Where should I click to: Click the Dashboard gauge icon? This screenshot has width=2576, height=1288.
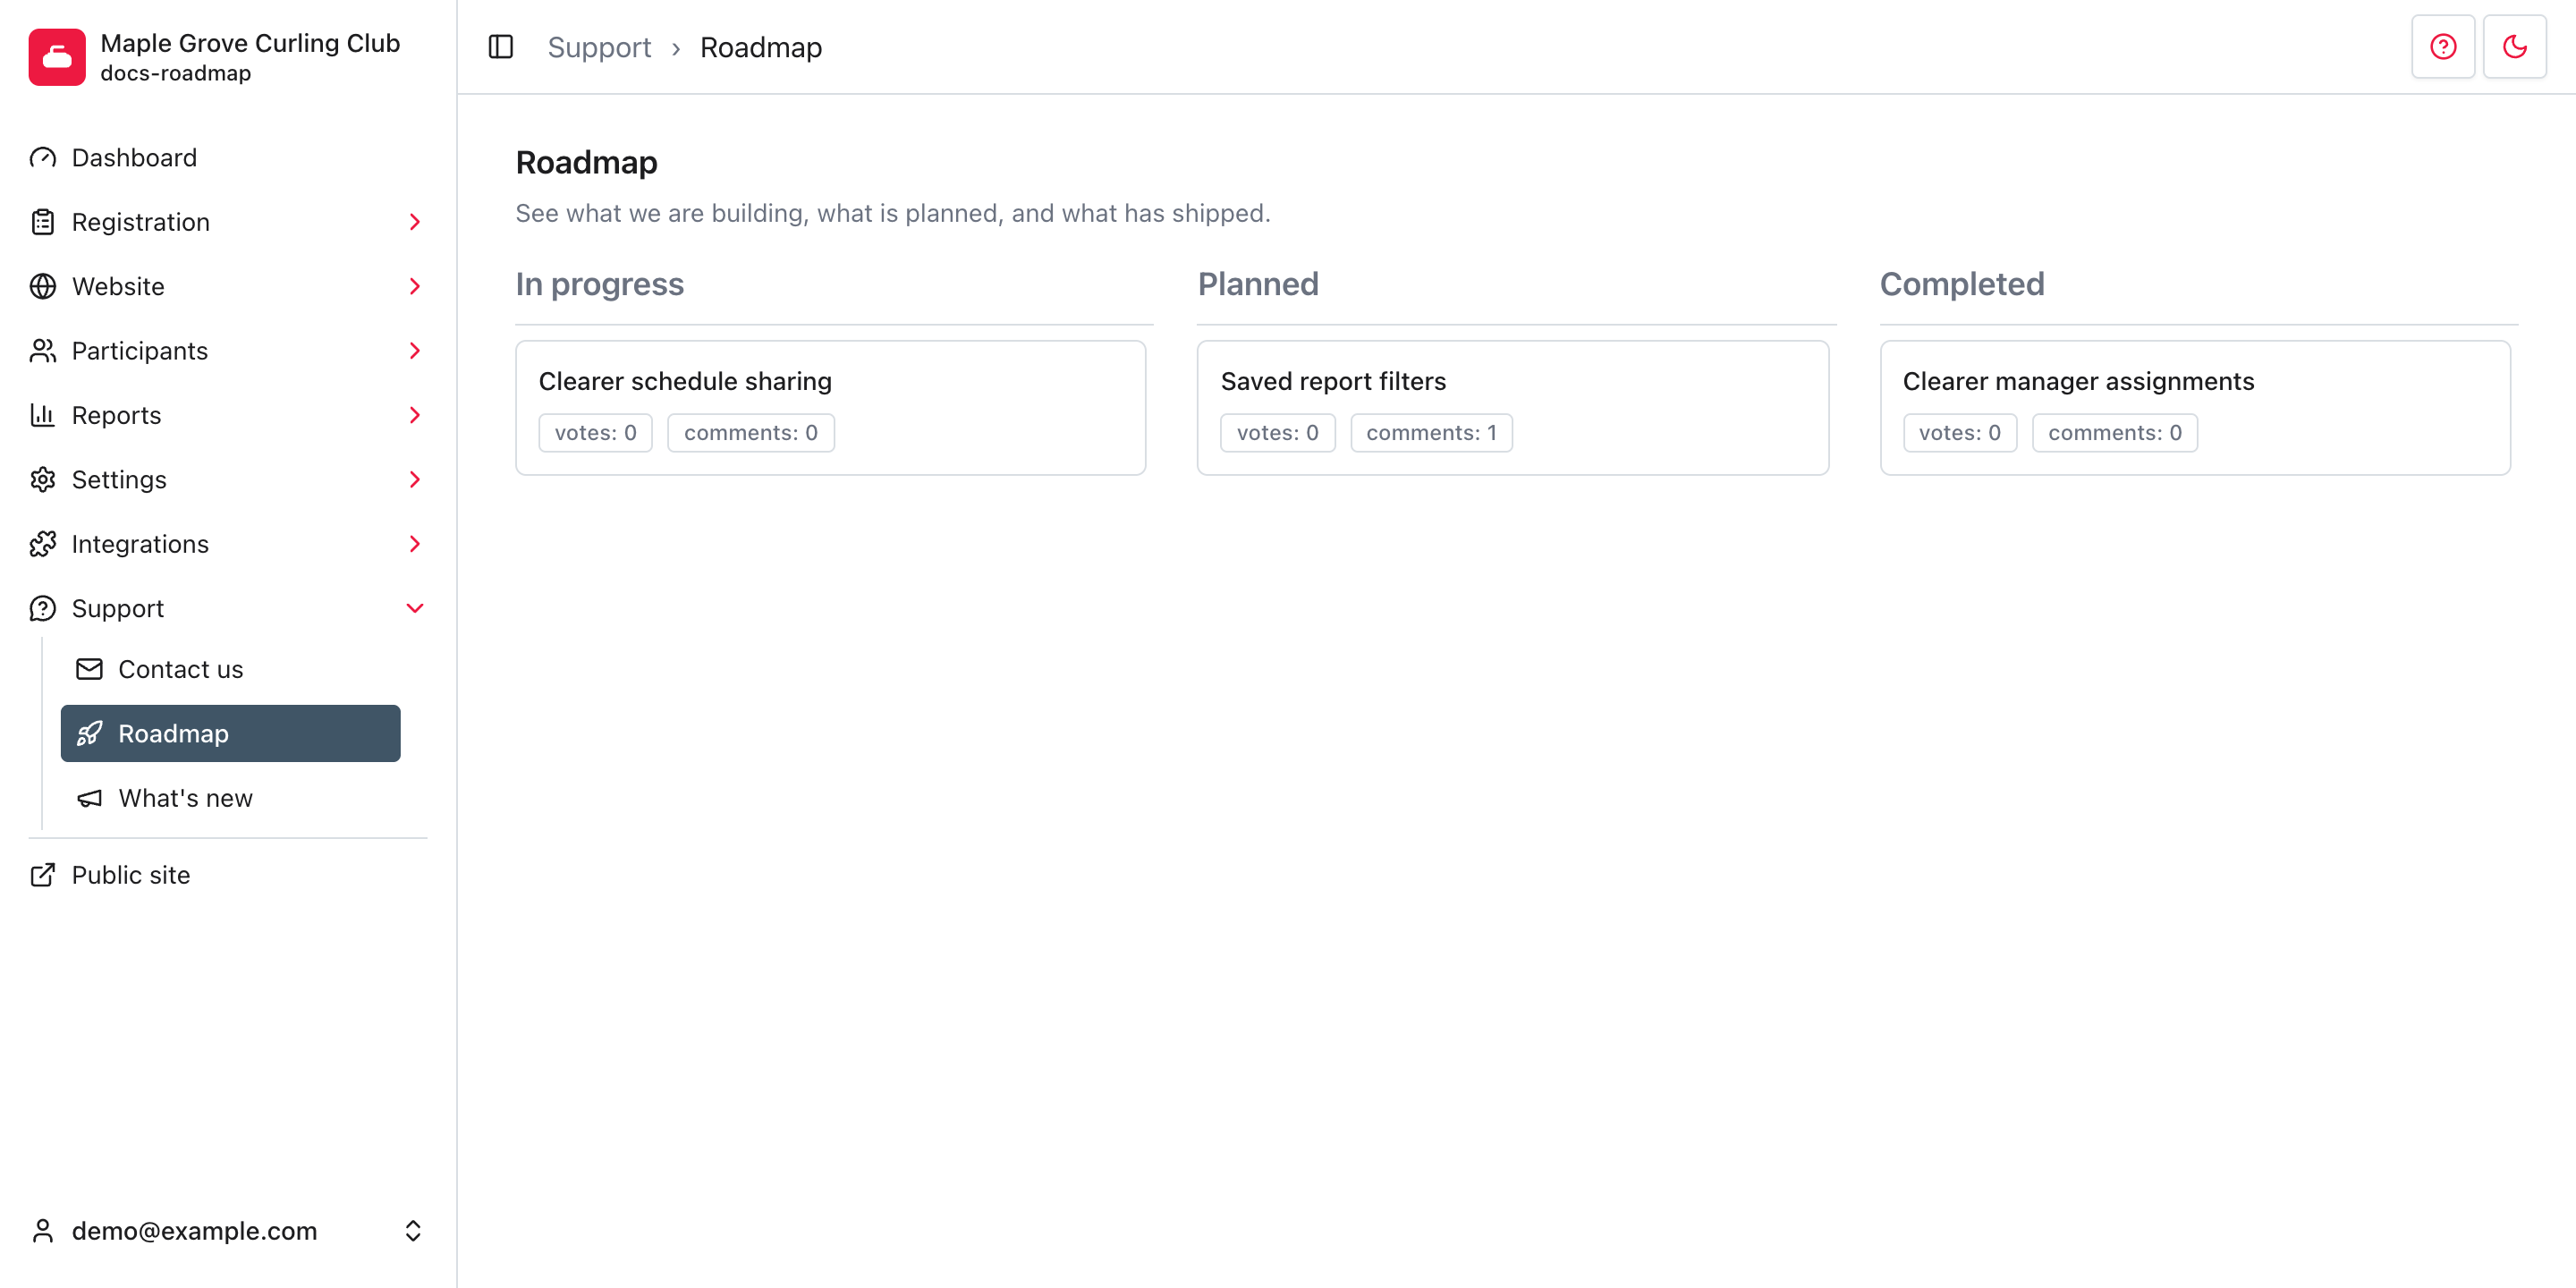tap(43, 158)
